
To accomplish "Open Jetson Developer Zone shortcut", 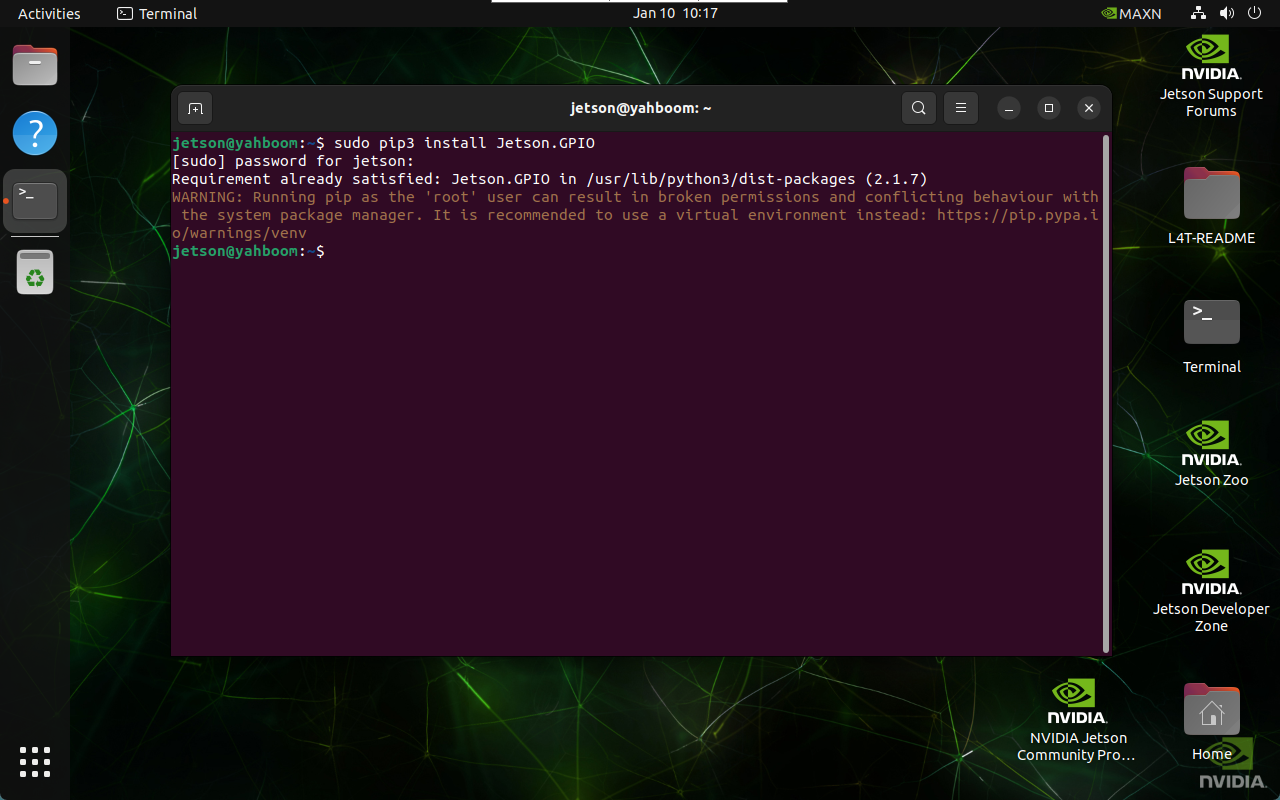I will pos(1211,588).
